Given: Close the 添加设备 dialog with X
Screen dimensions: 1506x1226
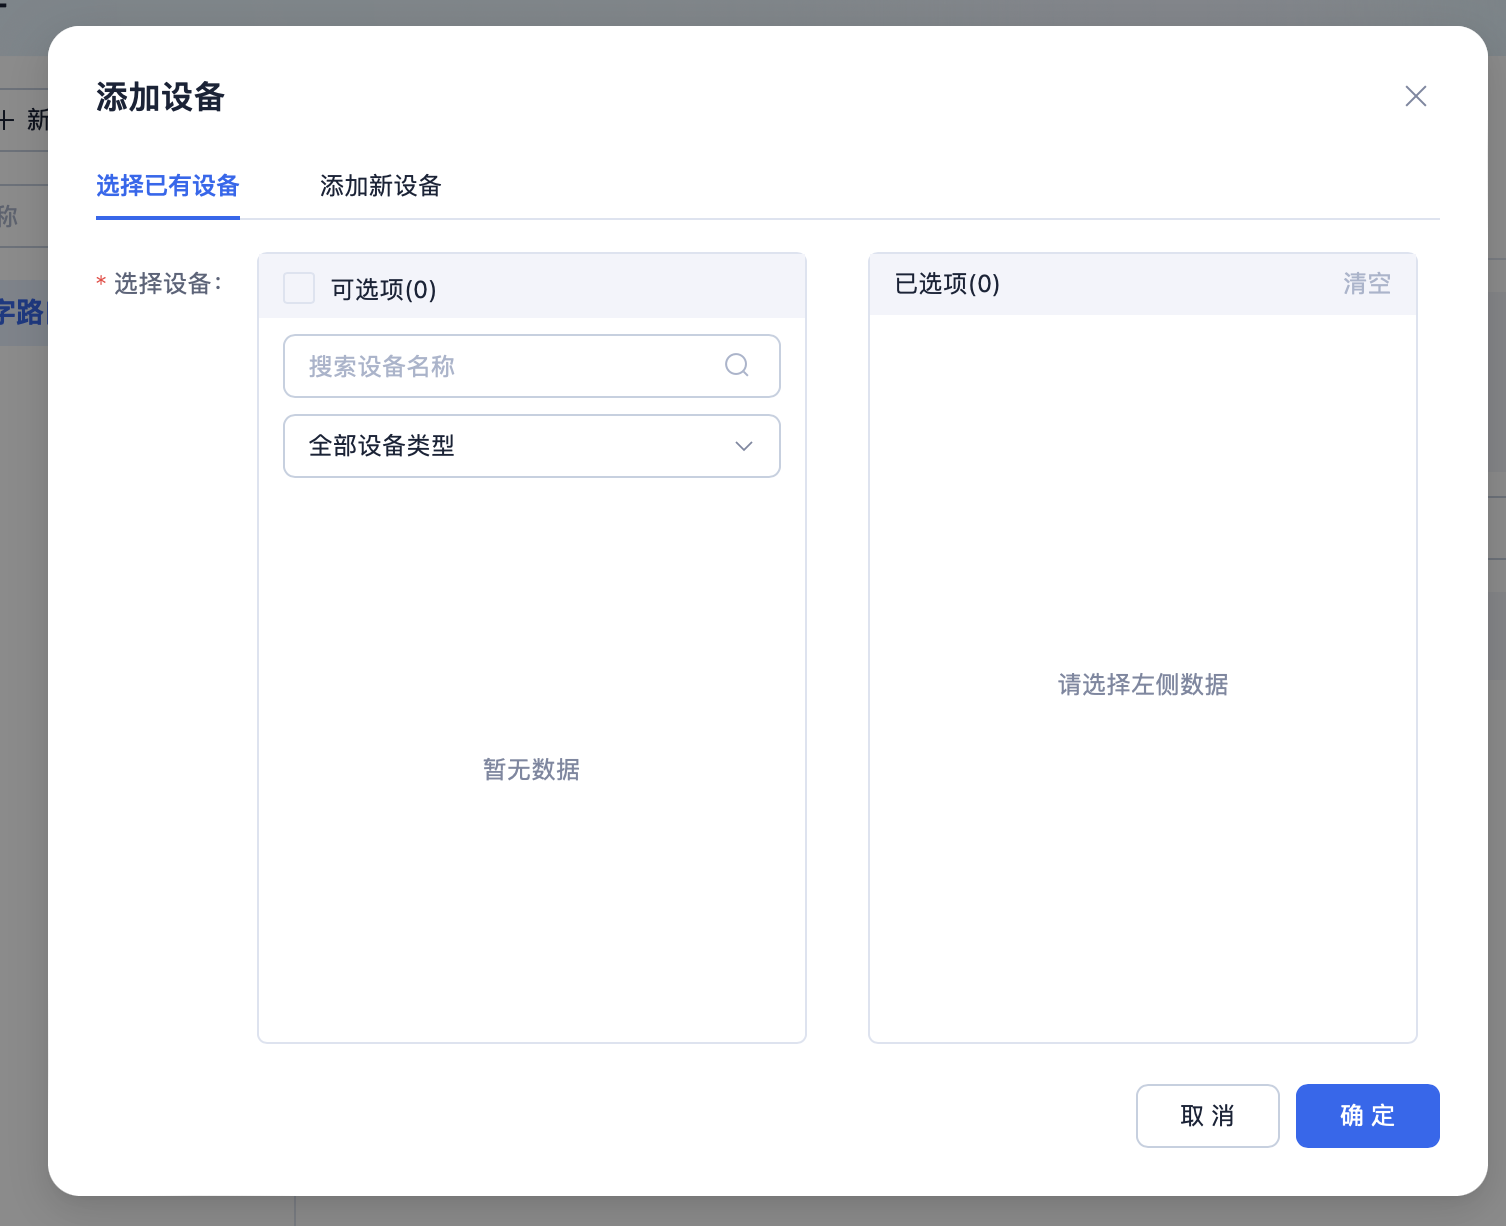Looking at the screenshot, I should point(1415,96).
